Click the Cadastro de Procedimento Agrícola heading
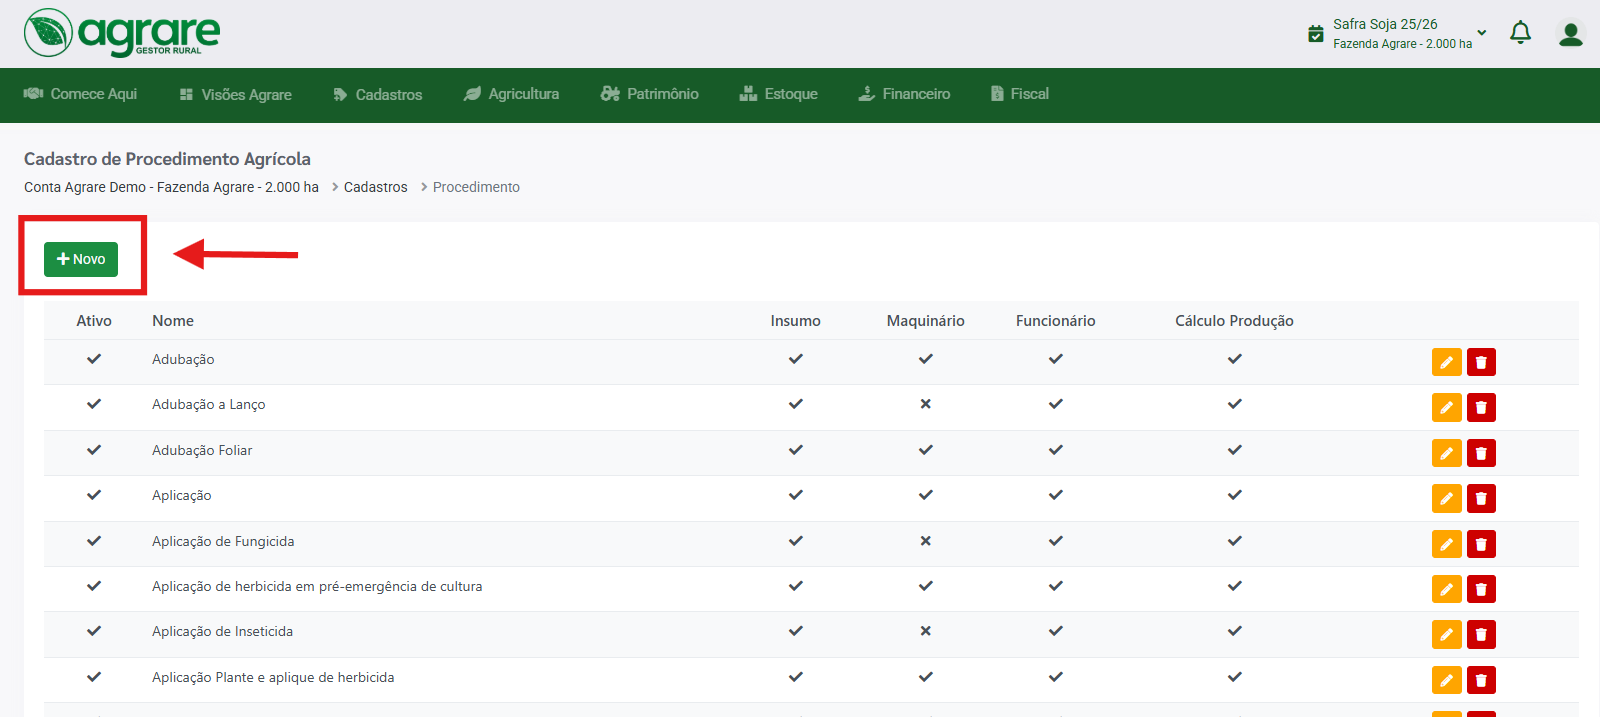 click(x=167, y=159)
